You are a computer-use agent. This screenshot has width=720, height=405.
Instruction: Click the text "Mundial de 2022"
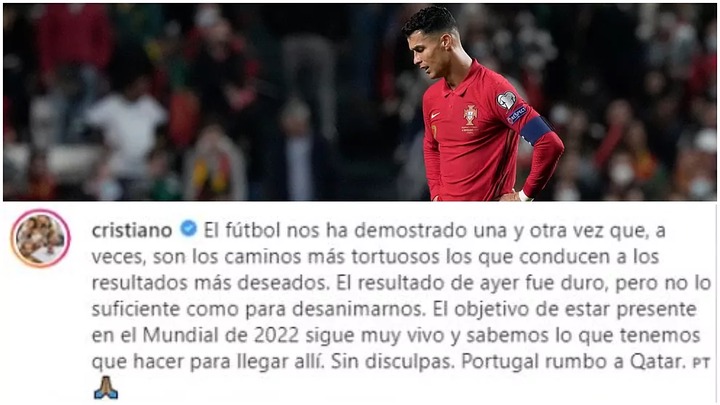pos(221,335)
